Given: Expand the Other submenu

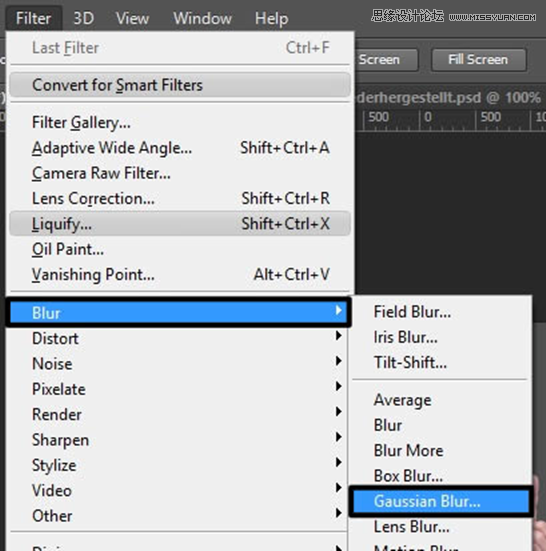Looking at the screenshot, I should pyautogui.click(x=178, y=516).
